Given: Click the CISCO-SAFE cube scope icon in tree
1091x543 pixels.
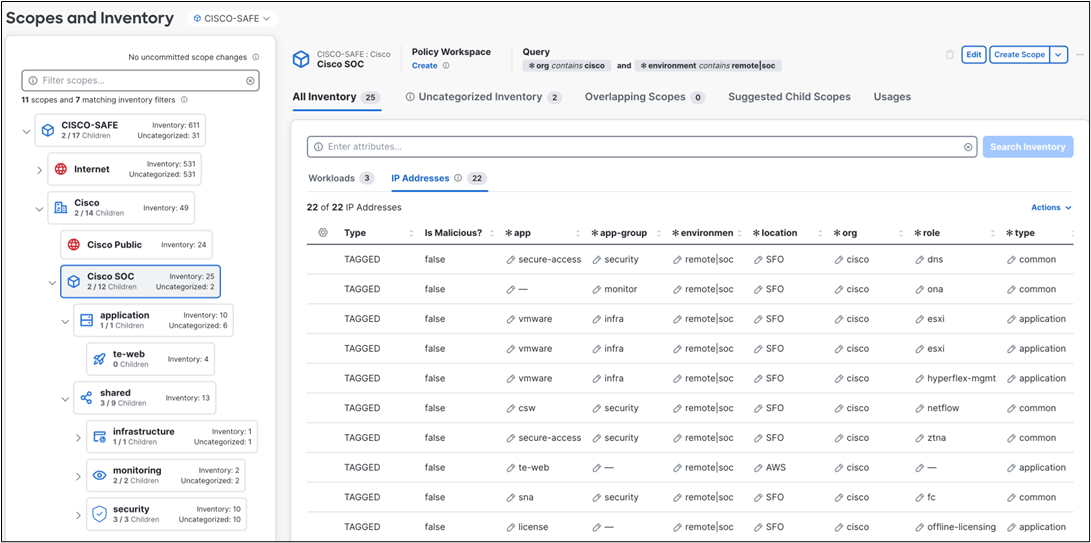Looking at the screenshot, I should point(47,130).
